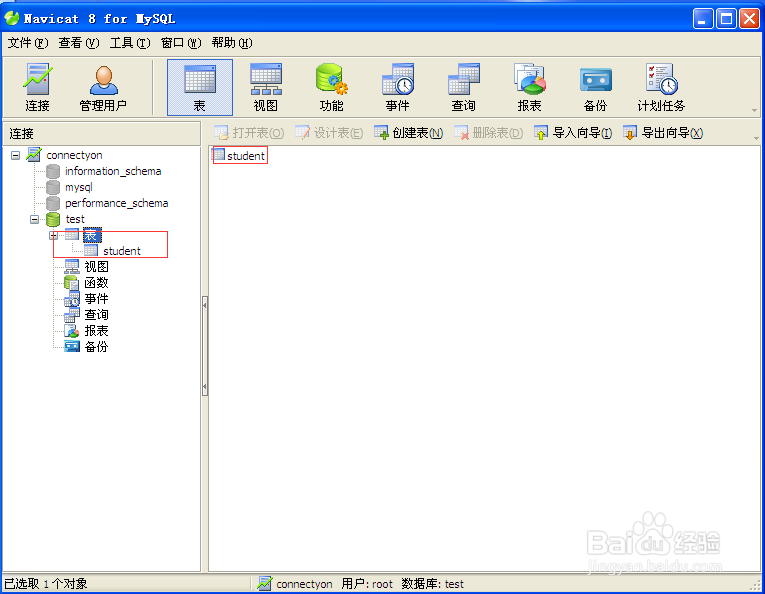The image size is (765, 594).
Task: Select 报表 node in tree
Action: [96, 331]
